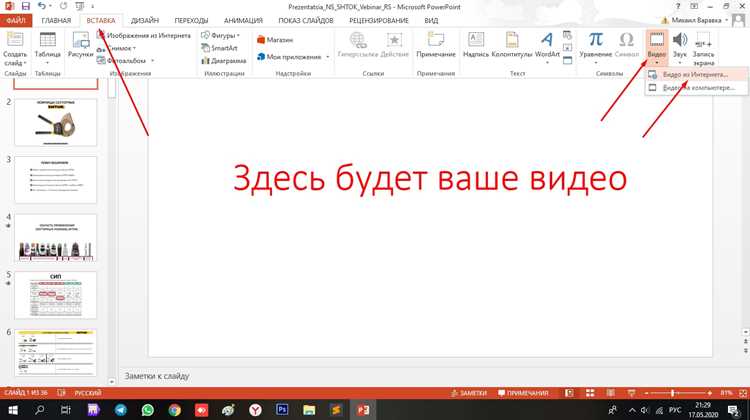Switch to the ГЛАВНАЯ tab
This screenshot has width=750, height=420.
point(56,21)
